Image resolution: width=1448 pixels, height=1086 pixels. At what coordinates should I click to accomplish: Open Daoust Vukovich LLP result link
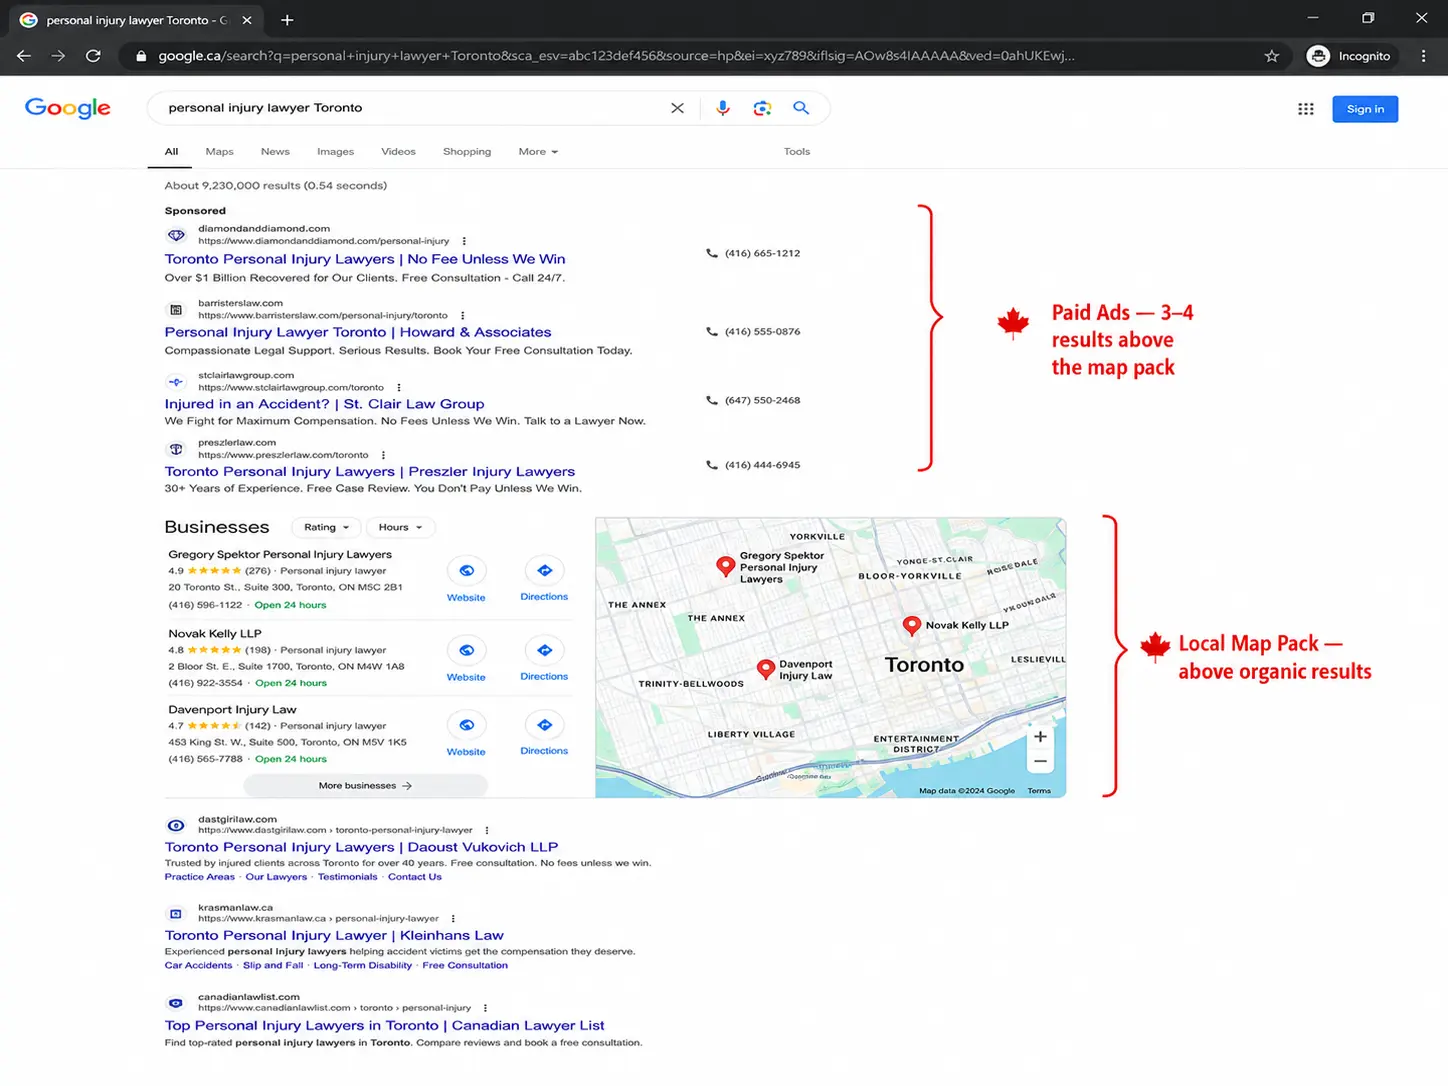(361, 847)
